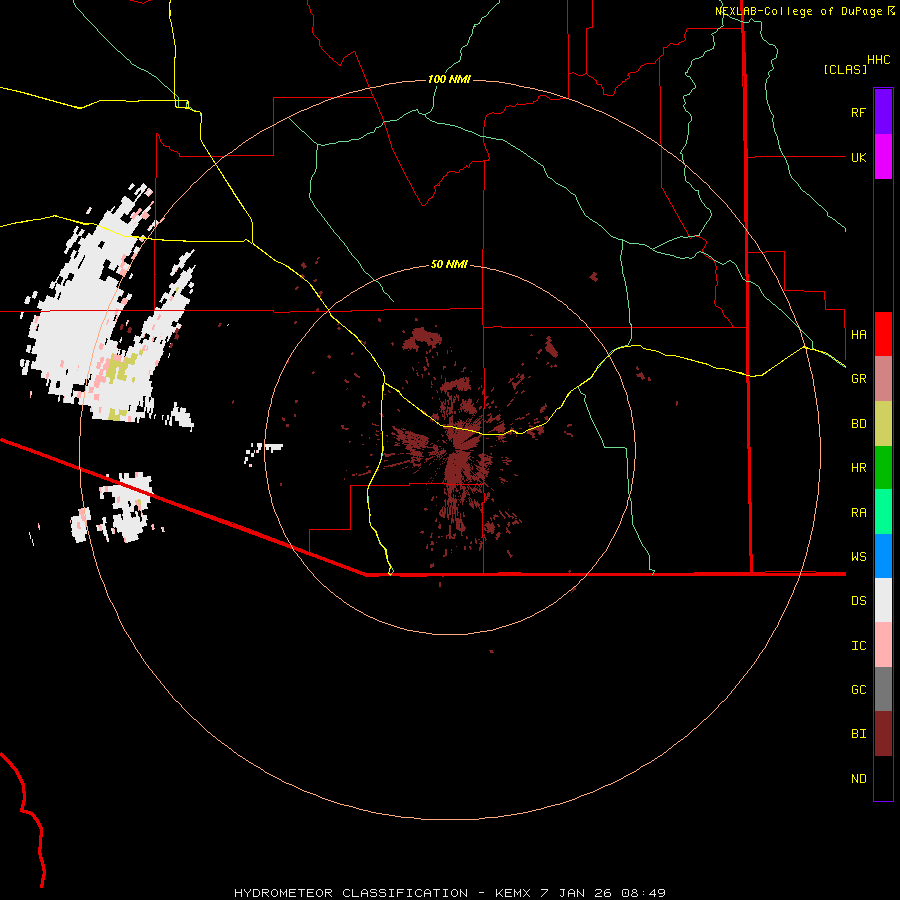This screenshot has width=900, height=900.
Task: Click the HHC product code label
Action: pyautogui.click(x=878, y=60)
